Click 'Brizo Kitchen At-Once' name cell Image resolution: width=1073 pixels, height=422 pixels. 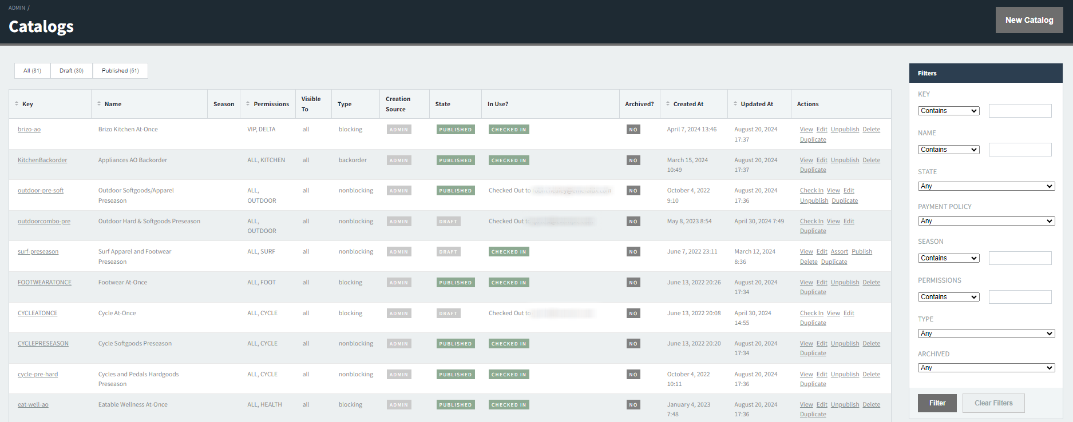(x=129, y=129)
